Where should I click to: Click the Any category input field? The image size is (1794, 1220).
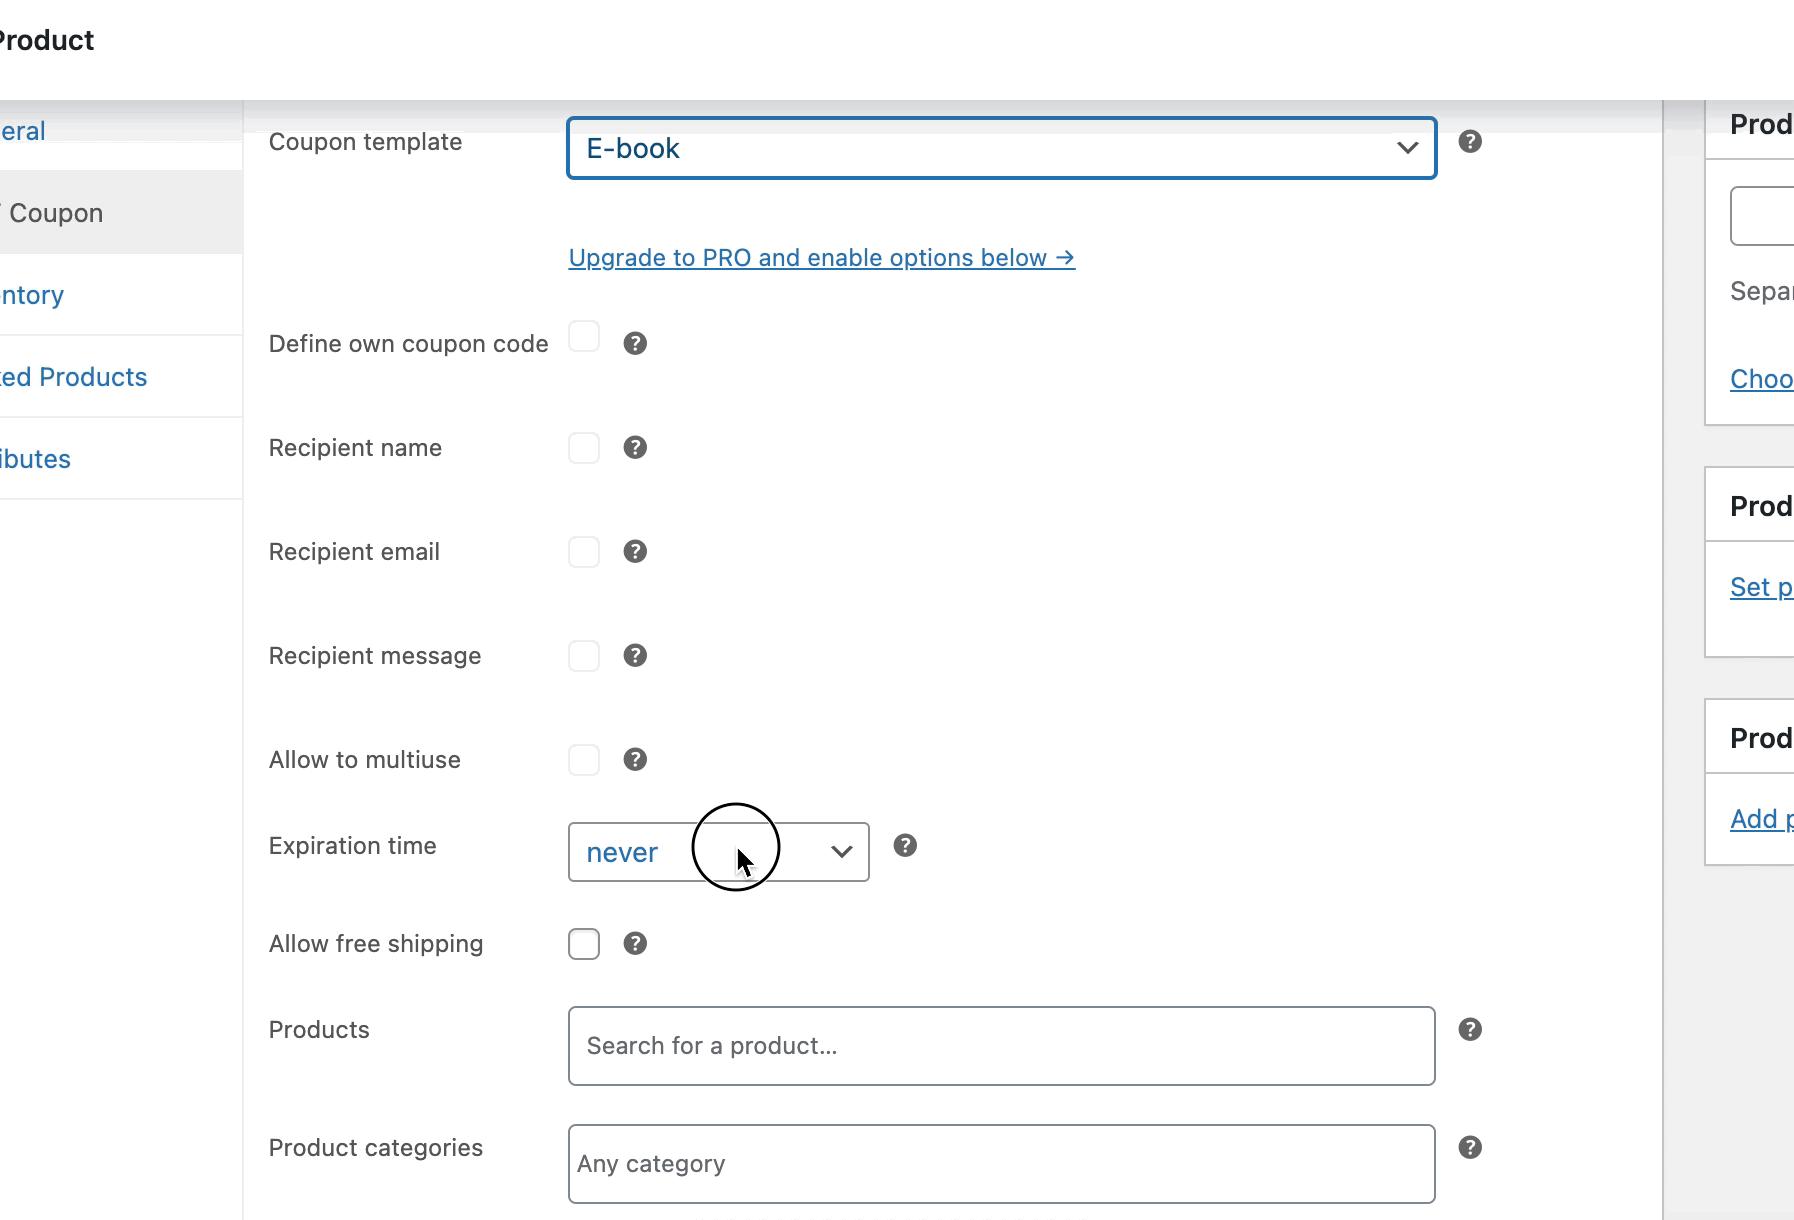coord(1002,1164)
